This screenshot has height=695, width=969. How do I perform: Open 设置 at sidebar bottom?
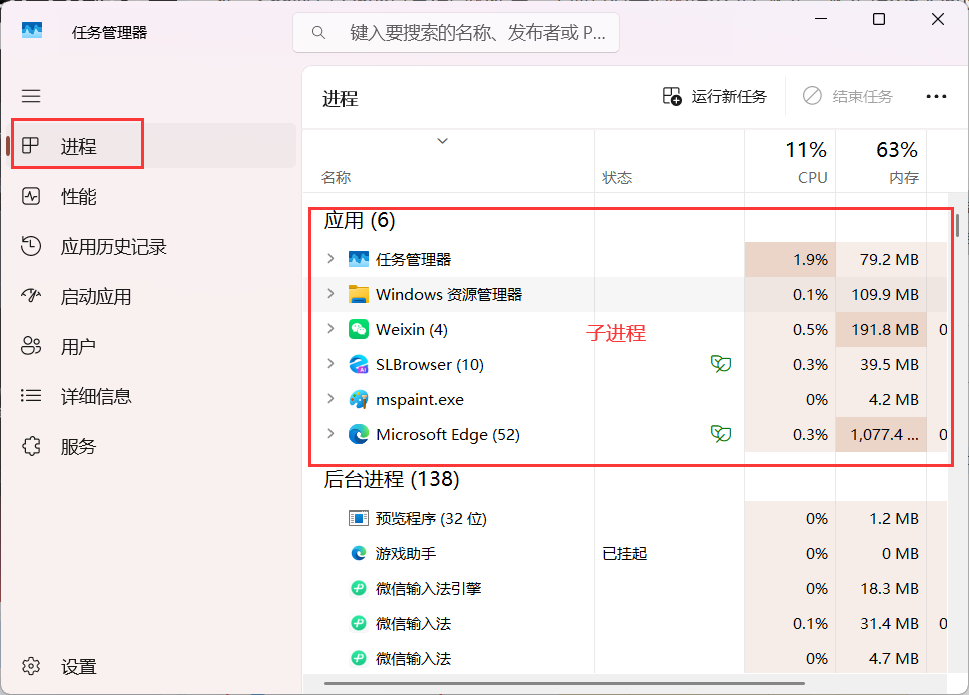tap(151, 667)
